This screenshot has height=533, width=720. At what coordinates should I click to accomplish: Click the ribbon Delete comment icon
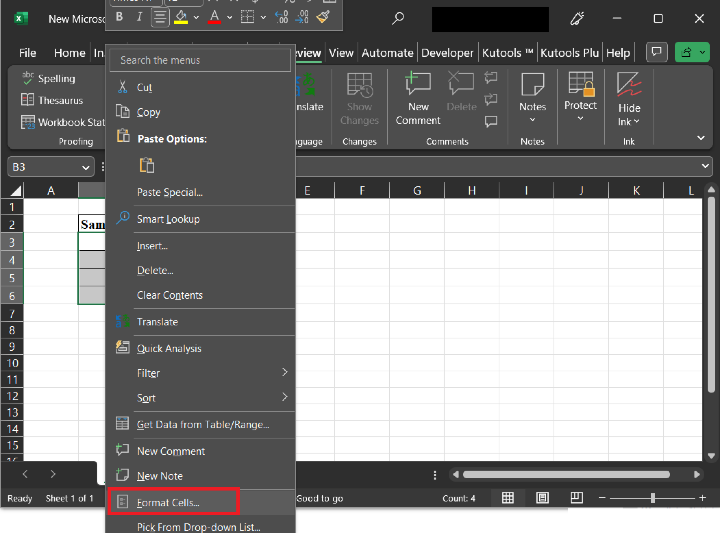tap(461, 92)
